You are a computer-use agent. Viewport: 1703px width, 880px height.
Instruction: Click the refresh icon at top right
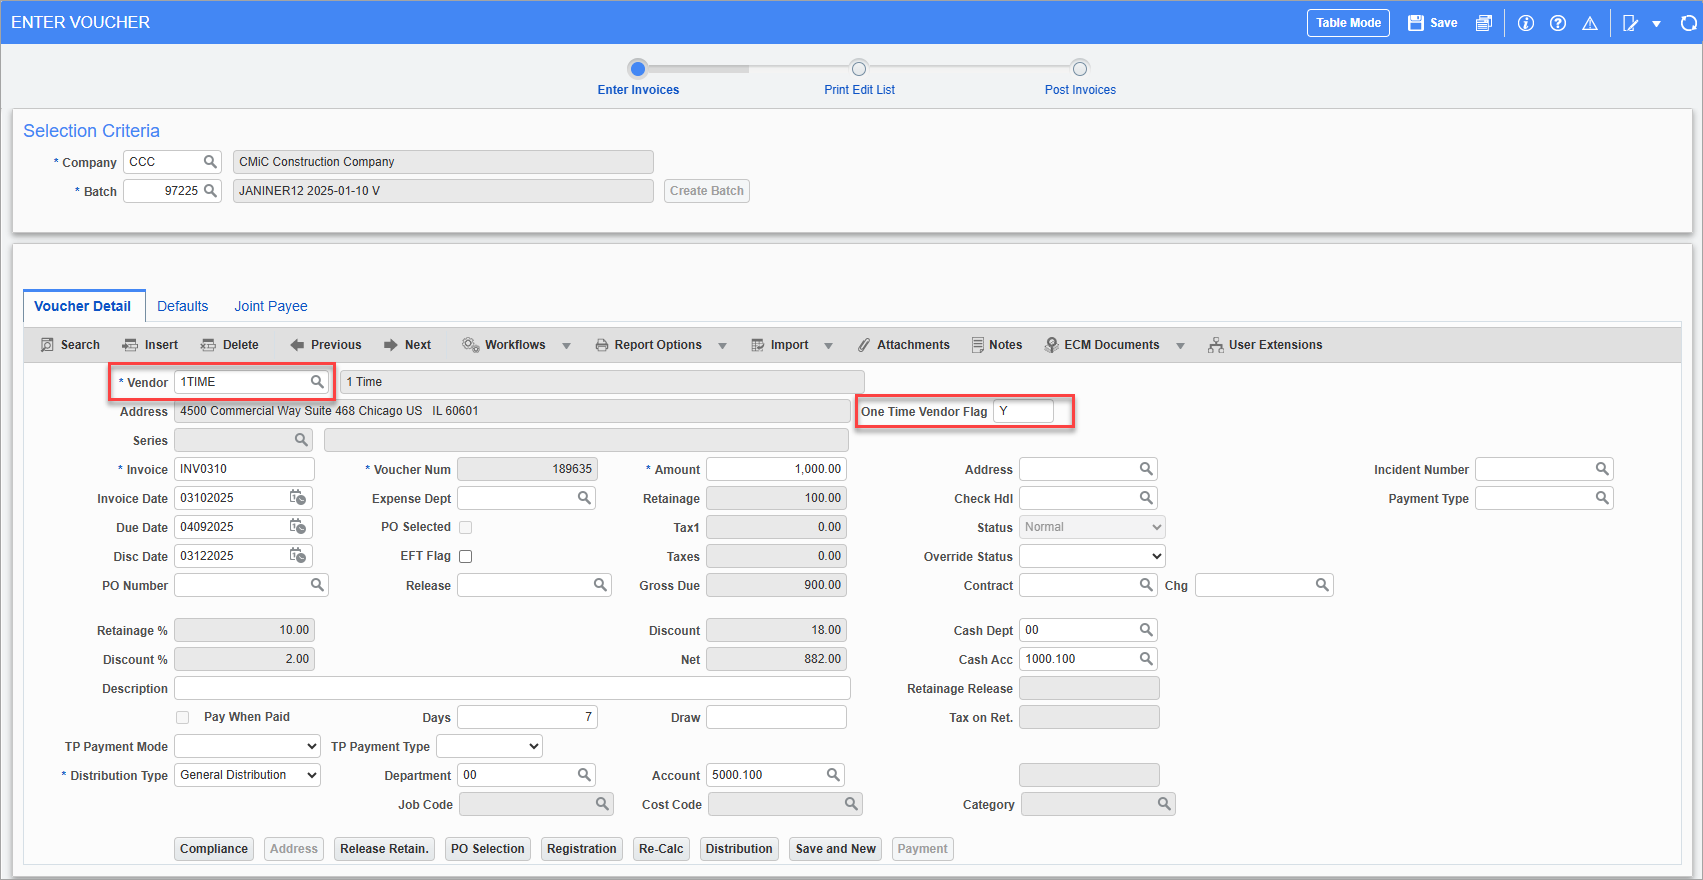(x=1689, y=23)
